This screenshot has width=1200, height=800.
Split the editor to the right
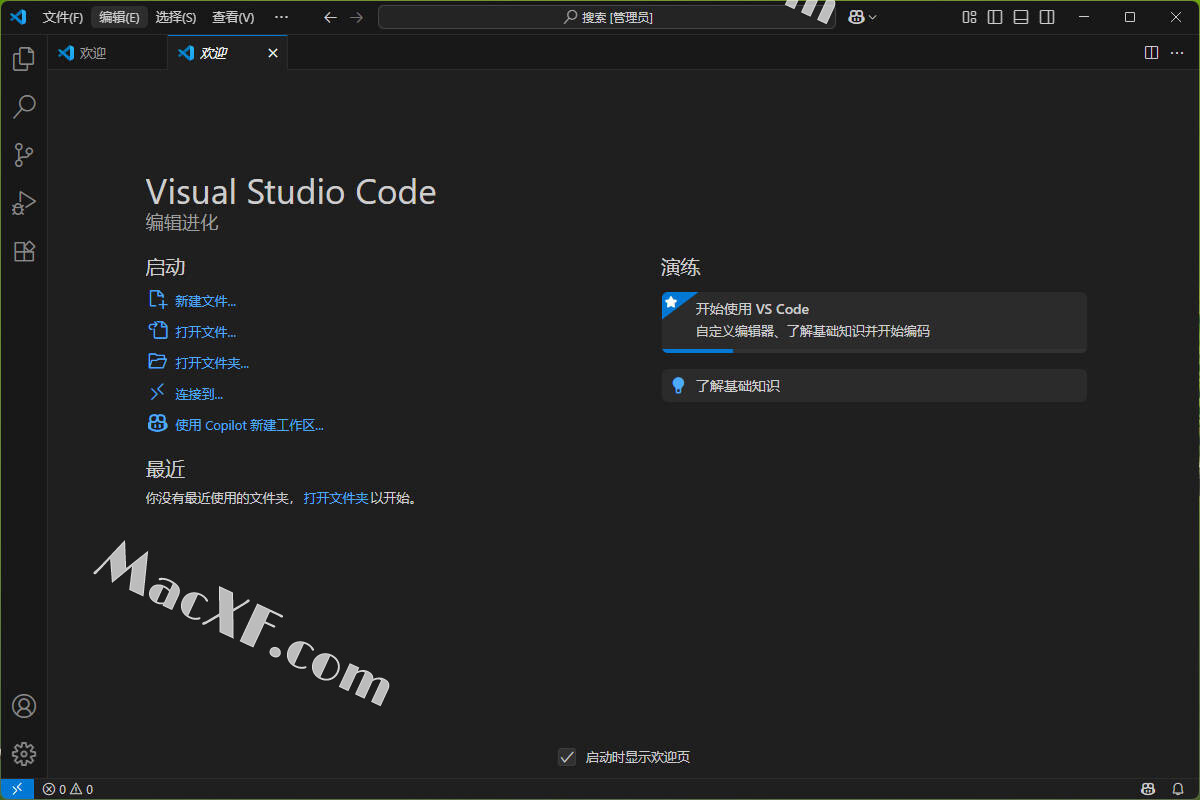click(1151, 53)
